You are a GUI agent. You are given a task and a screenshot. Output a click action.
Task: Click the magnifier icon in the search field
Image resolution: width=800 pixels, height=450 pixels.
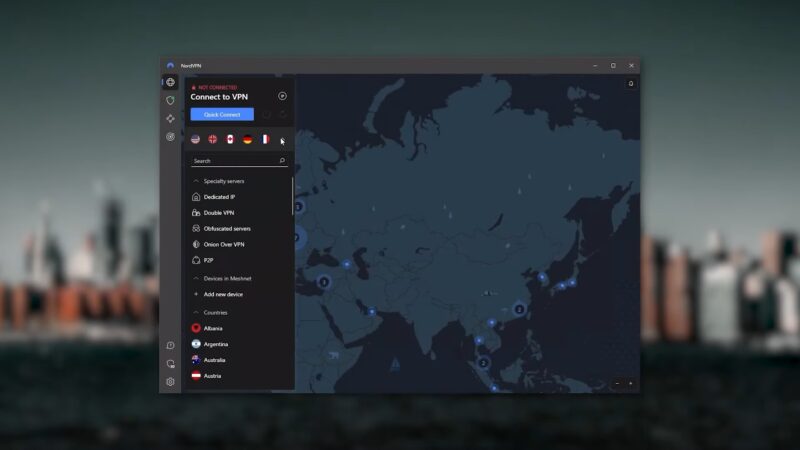tap(282, 161)
